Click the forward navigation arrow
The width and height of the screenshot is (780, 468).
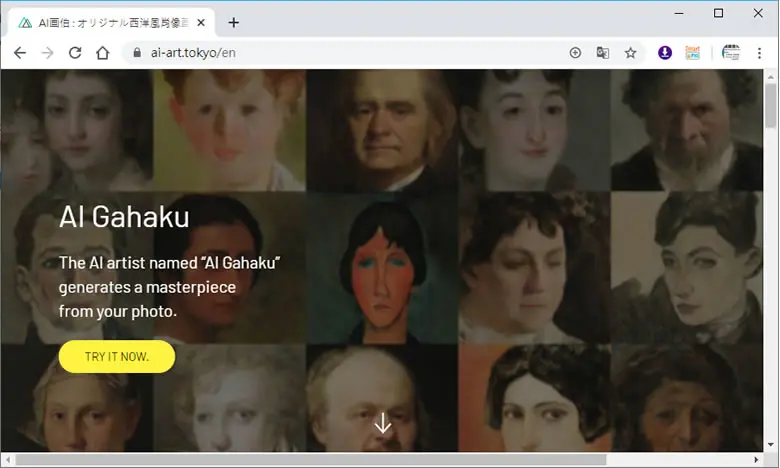(x=47, y=53)
